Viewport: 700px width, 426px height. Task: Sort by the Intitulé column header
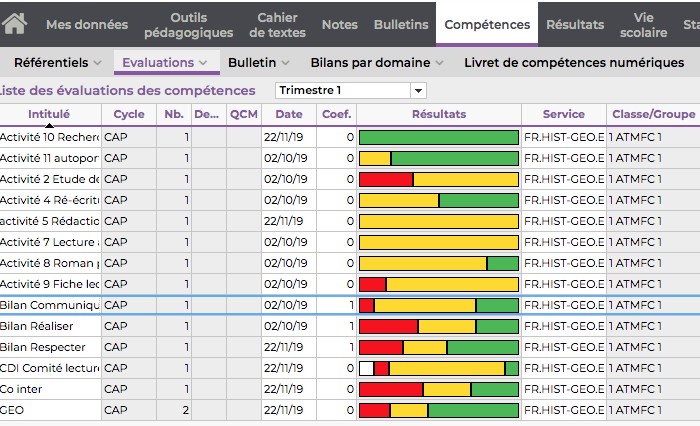click(x=49, y=114)
